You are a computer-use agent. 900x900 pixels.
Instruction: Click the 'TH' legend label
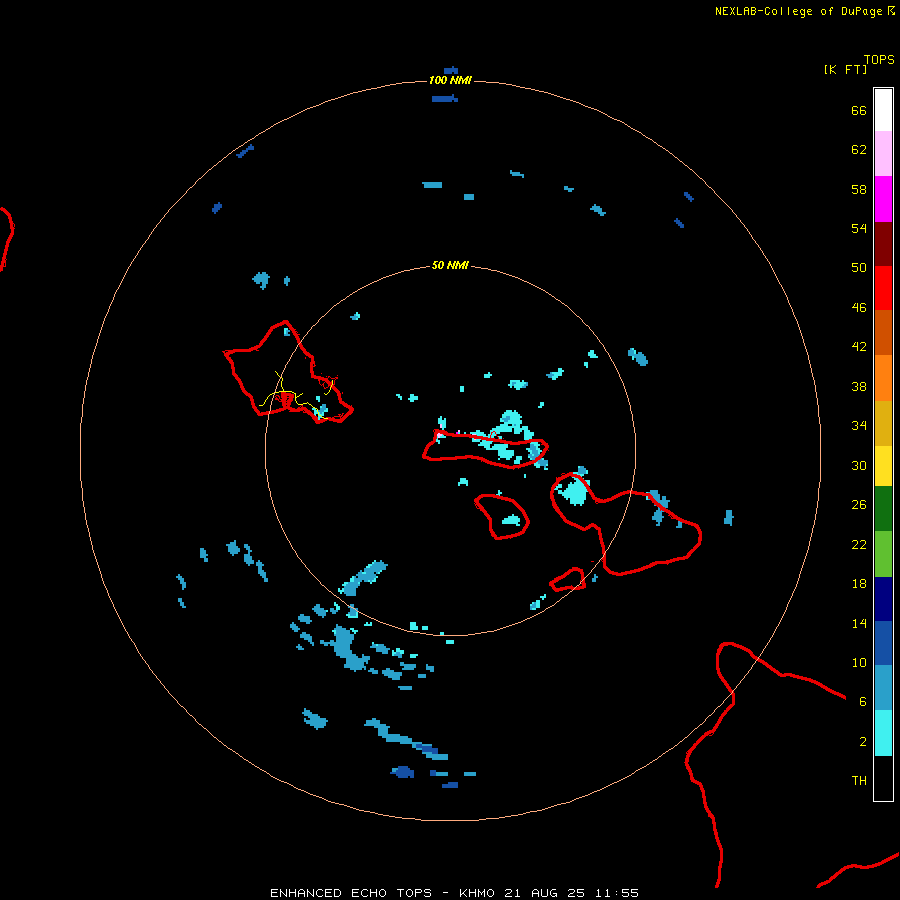(x=859, y=781)
